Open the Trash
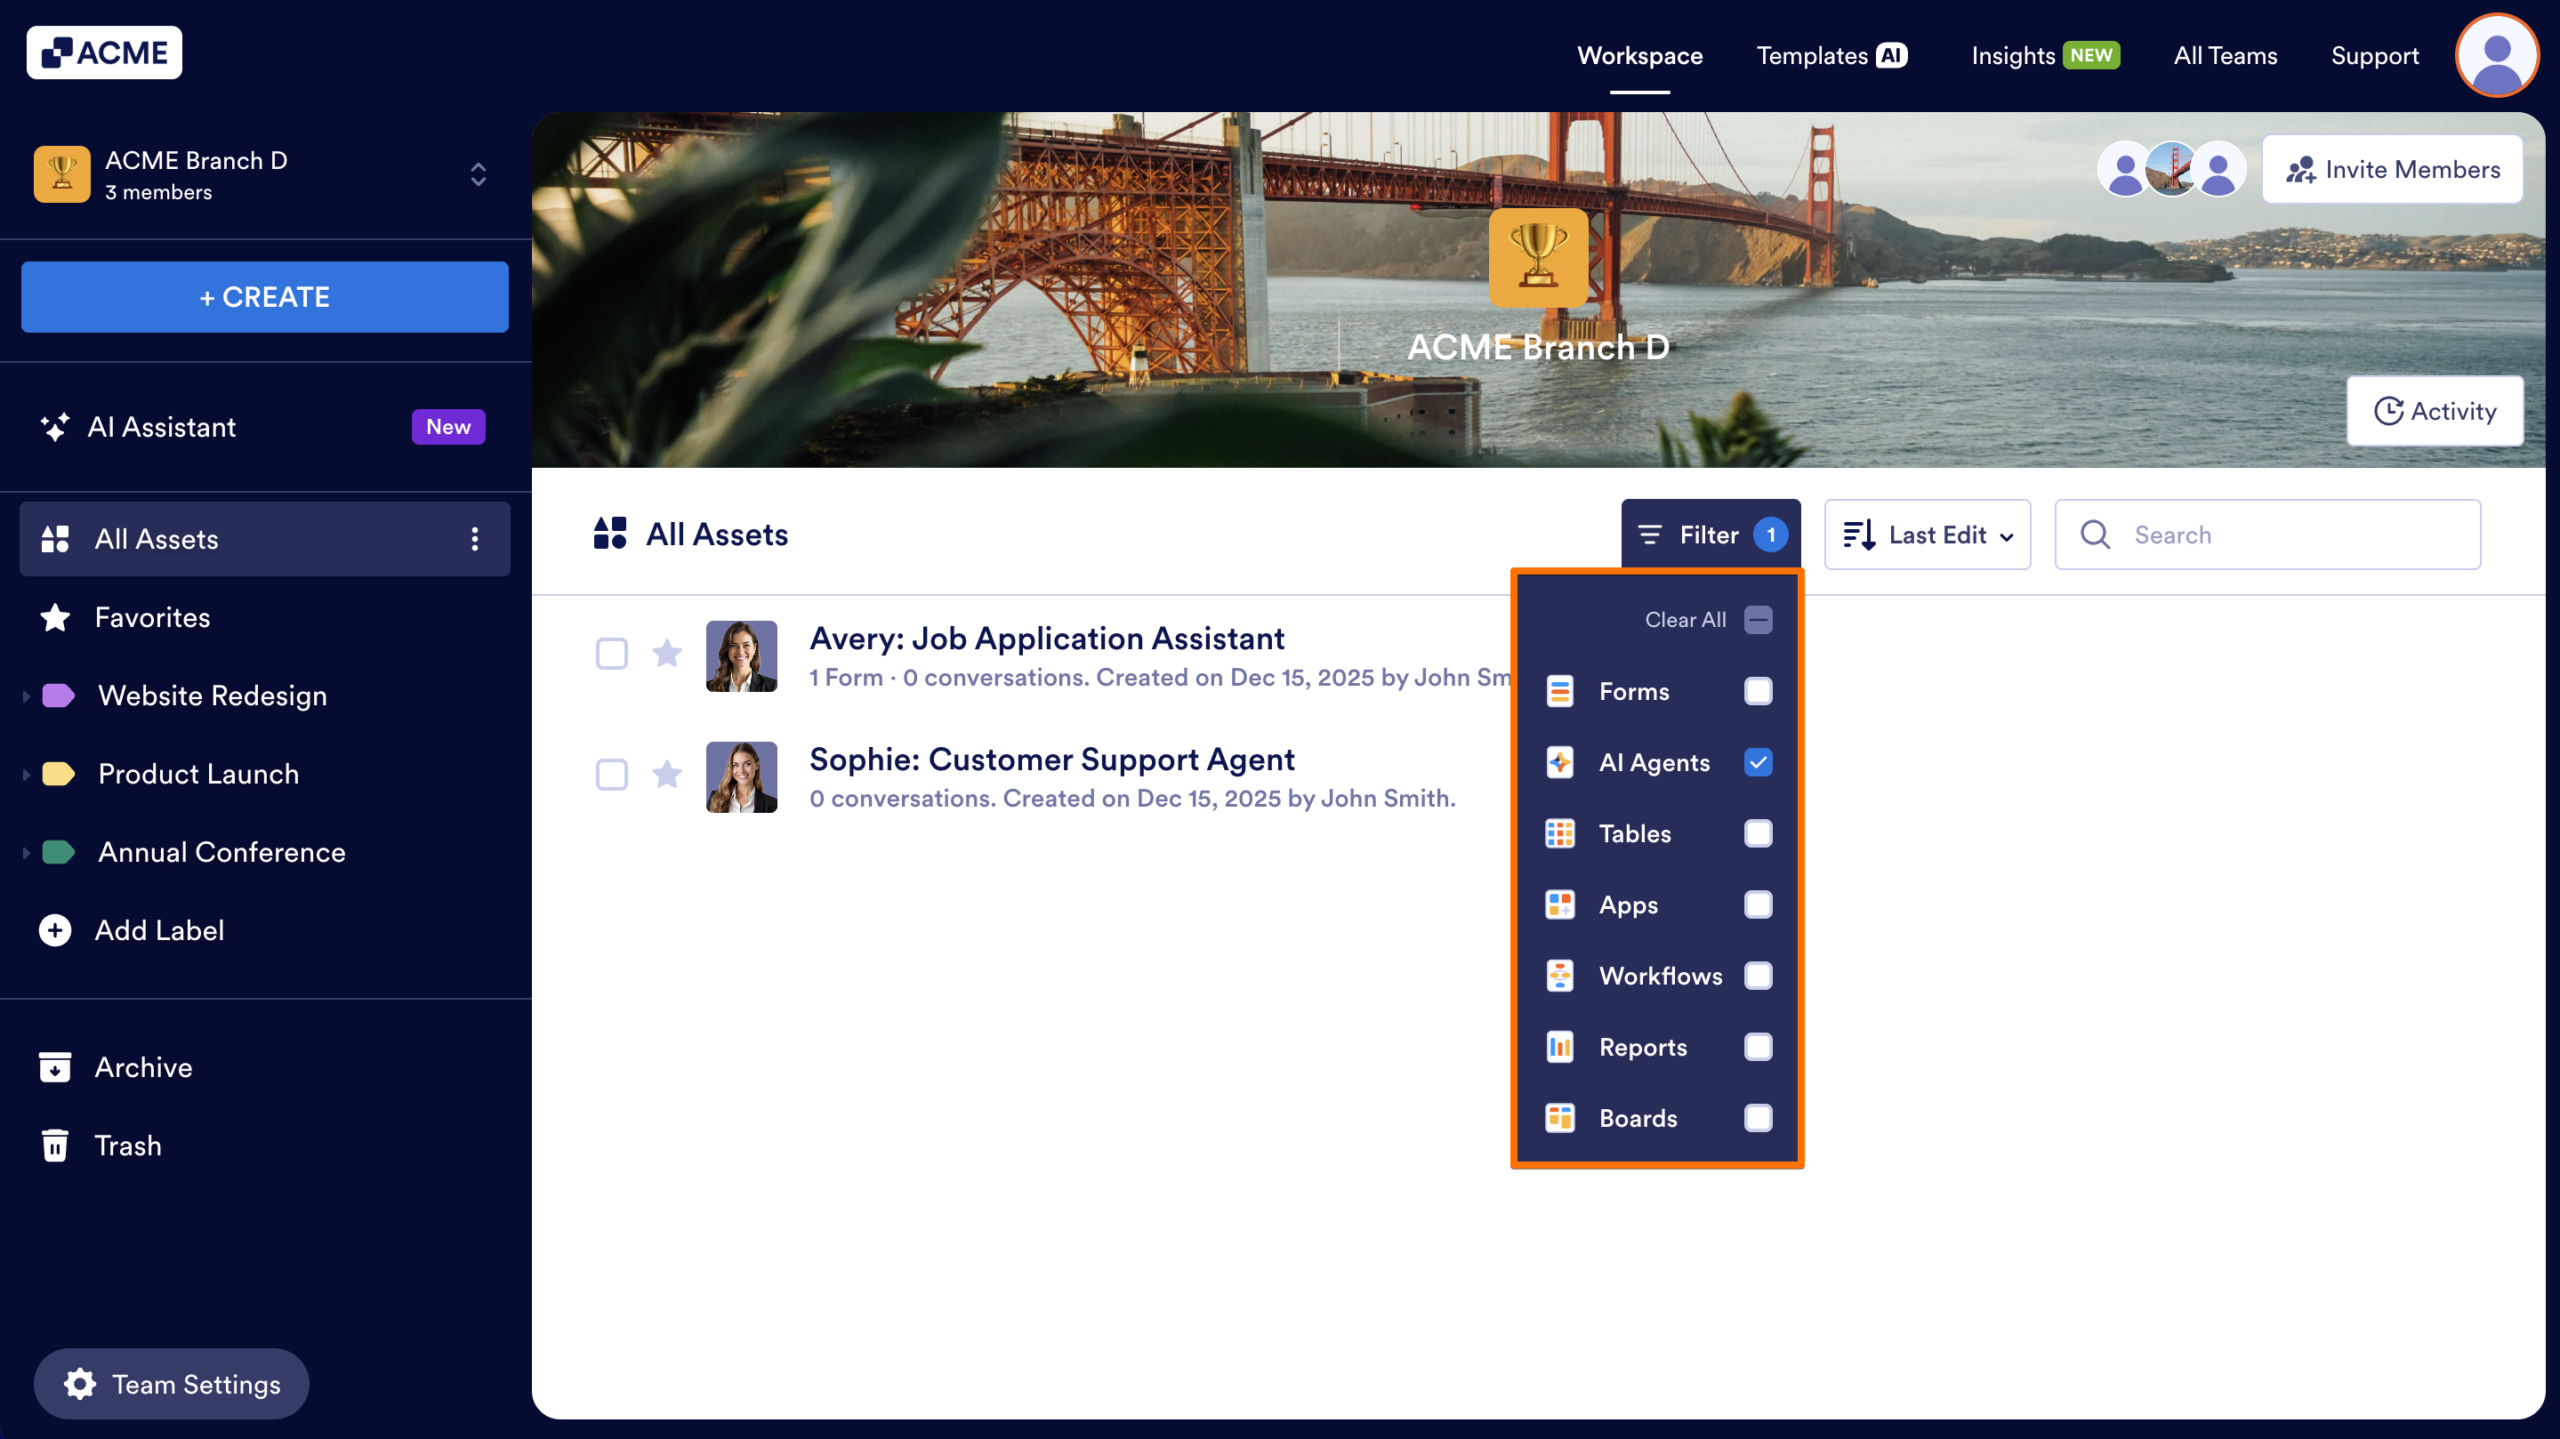This screenshot has width=2560, height=1439. (127, 1145)
